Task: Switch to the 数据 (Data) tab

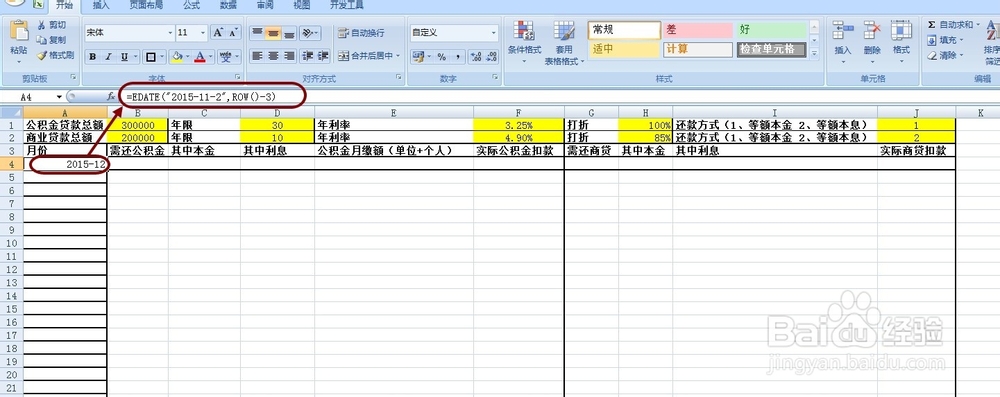Action: point(228,6)
